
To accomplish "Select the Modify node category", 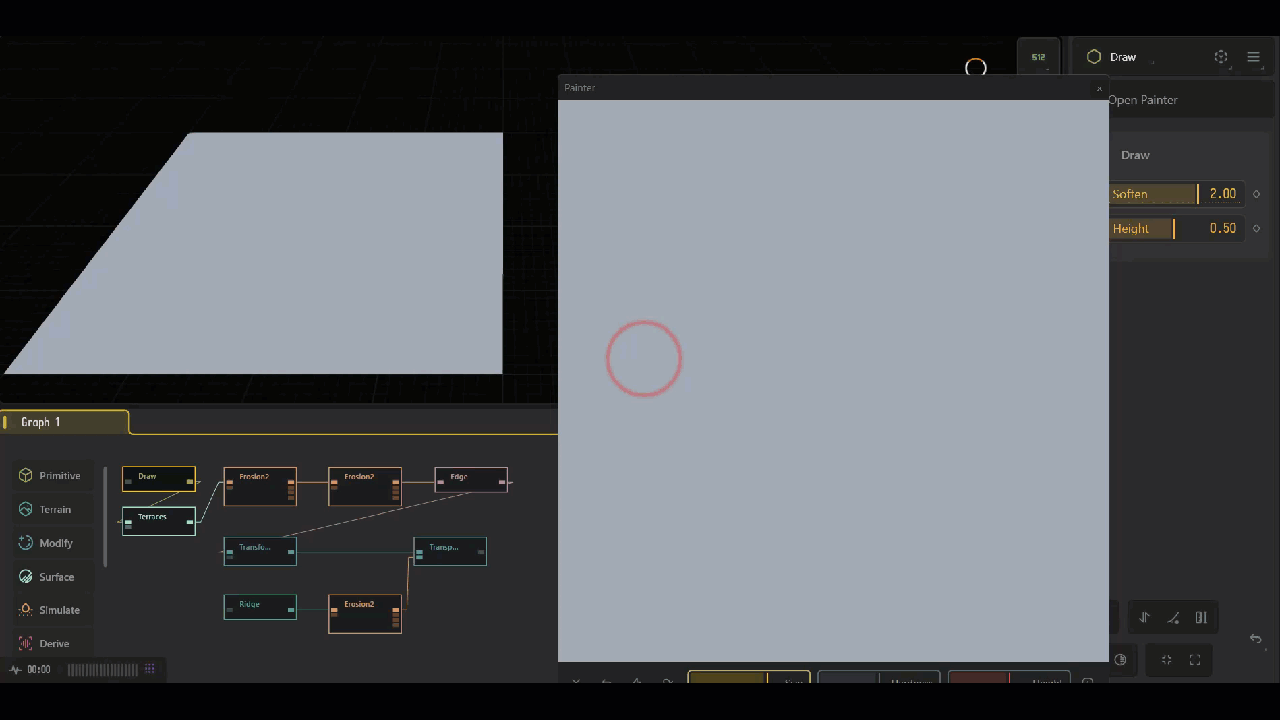I will point(46,543).
